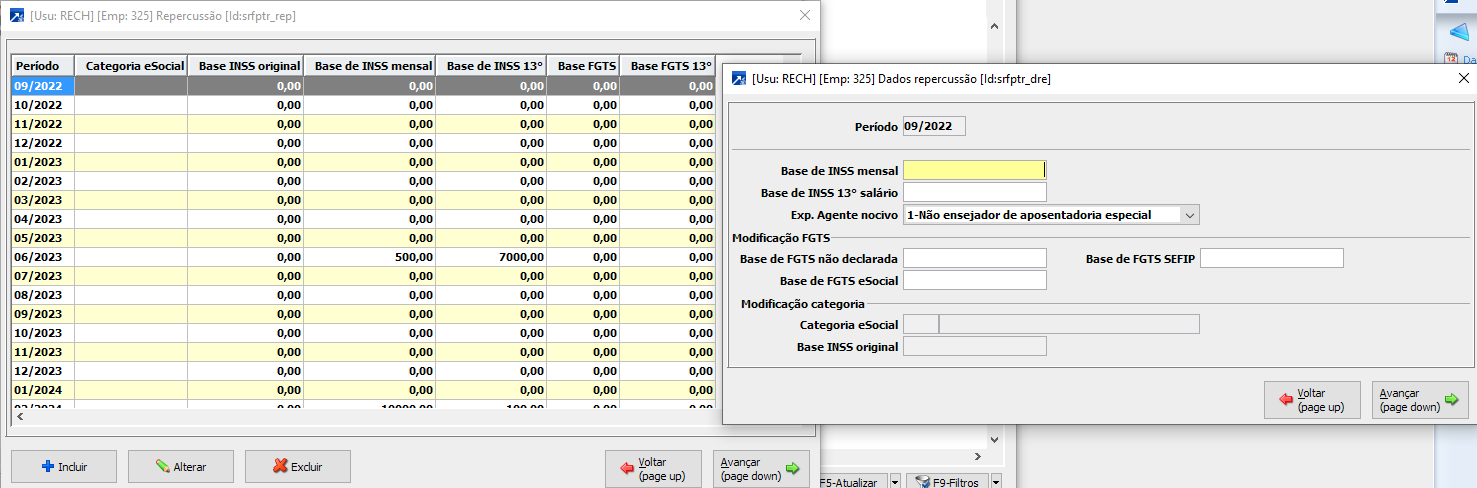Image resolution: width=1477 pixels, height=488 pixels.
Task: Select the 06/2023 row in the grid
Action: (42, 257)
